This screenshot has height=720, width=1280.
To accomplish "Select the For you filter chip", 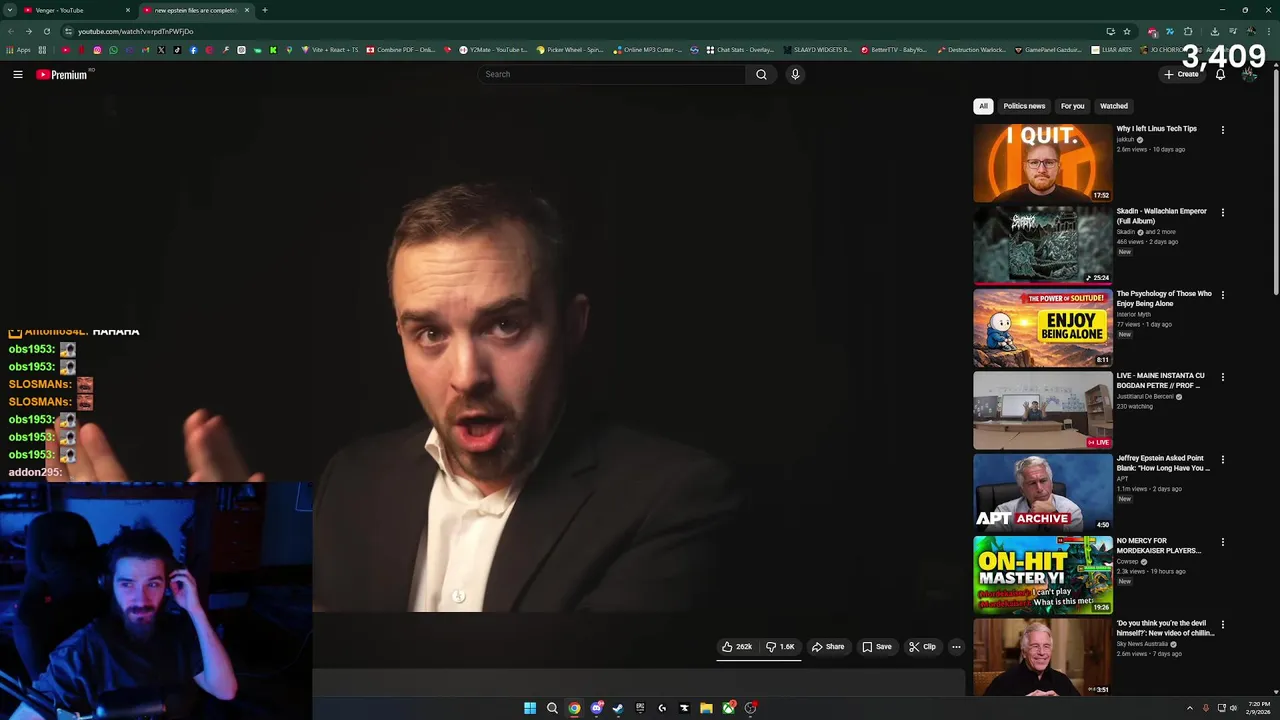I will click(1072, 106).
